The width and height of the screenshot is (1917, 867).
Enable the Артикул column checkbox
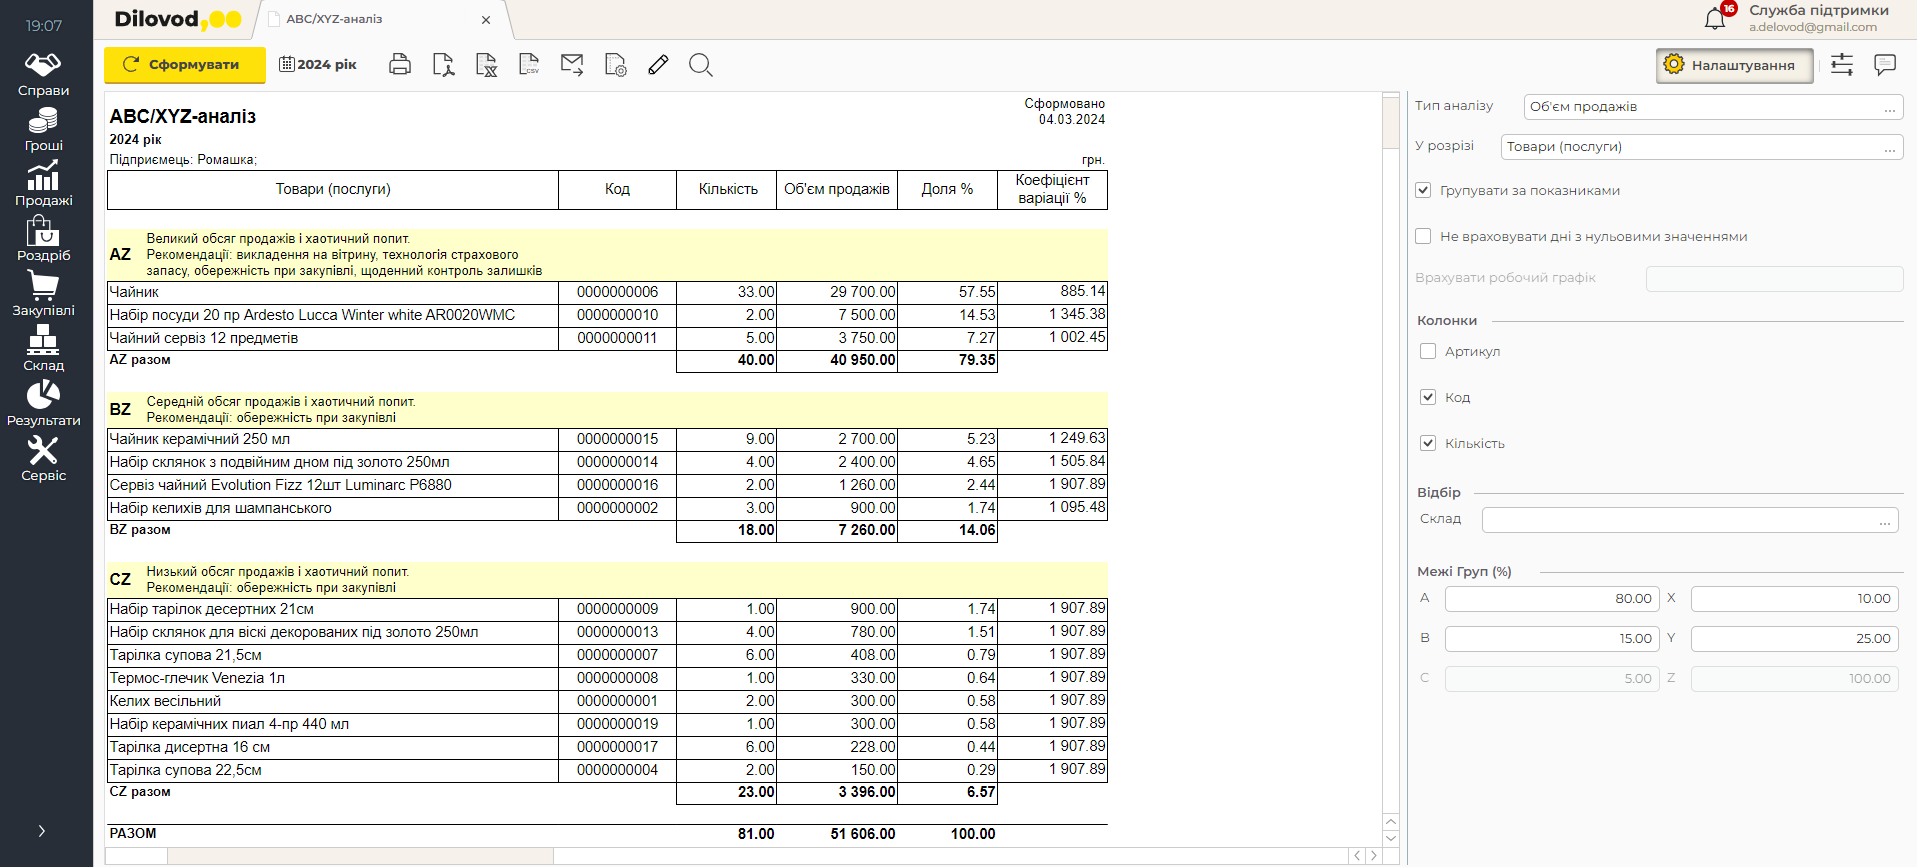[1428, 351]
